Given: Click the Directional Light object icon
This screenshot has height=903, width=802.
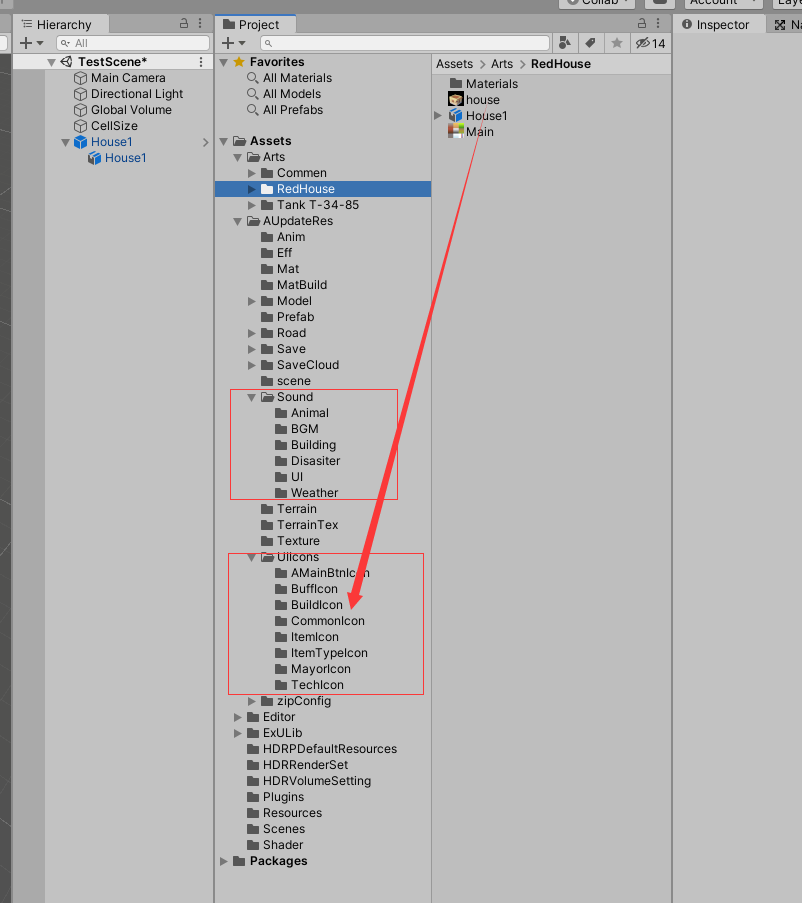Looking at the screenshot, I should point(81,94).
